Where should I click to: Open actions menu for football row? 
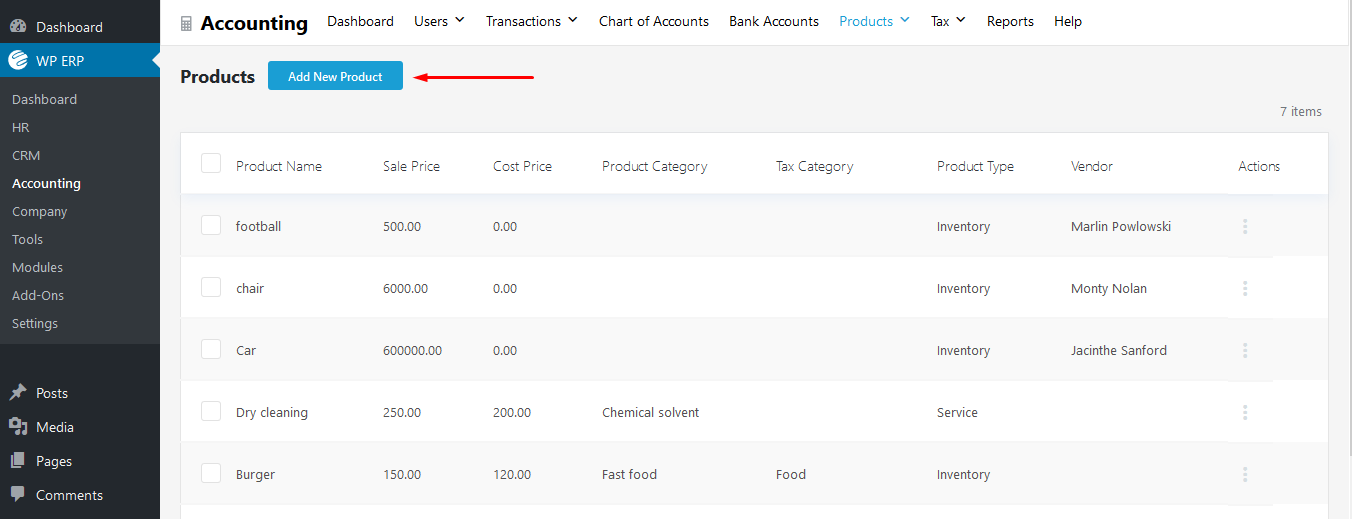(x=1245, y=227)
